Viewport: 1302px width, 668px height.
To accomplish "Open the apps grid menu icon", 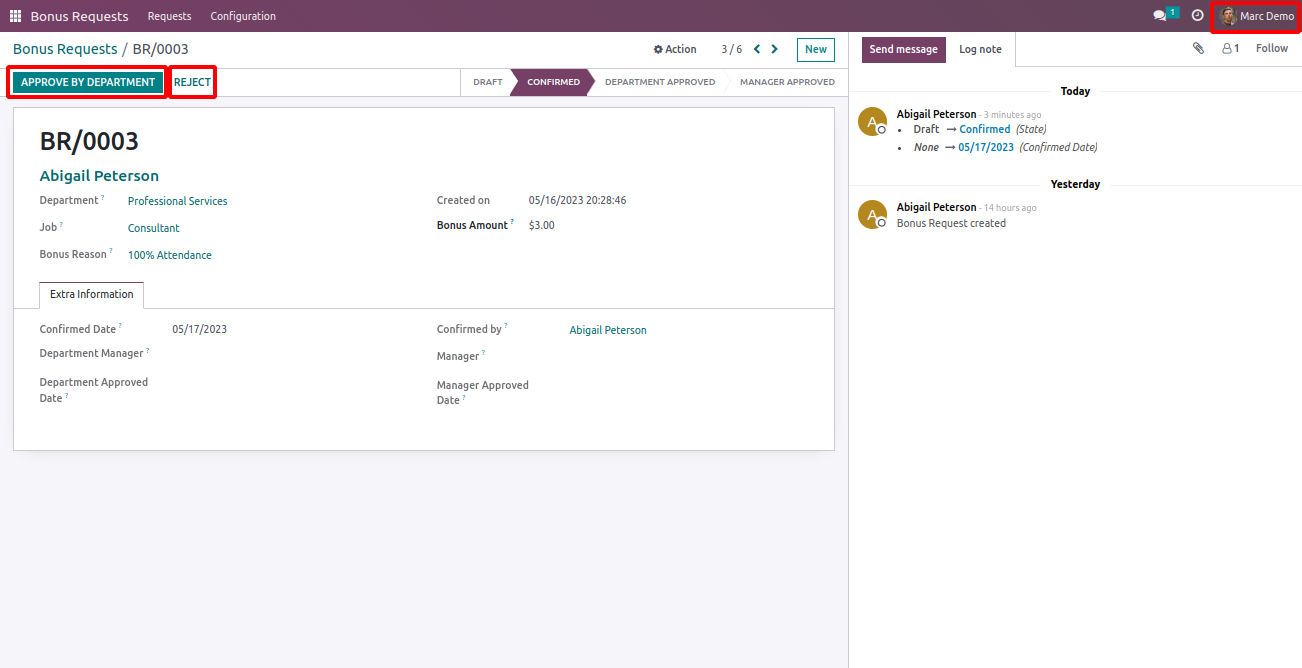I will pos(15,16).
